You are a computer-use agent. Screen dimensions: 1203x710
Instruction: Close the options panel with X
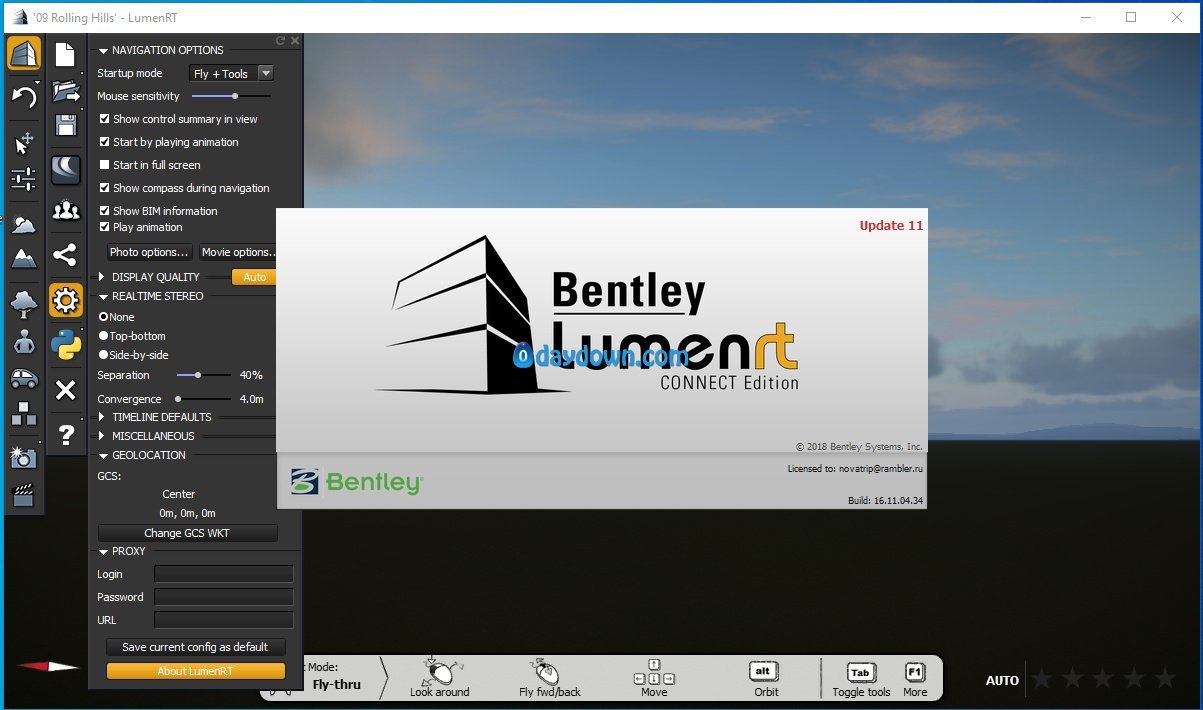point(295,41)
